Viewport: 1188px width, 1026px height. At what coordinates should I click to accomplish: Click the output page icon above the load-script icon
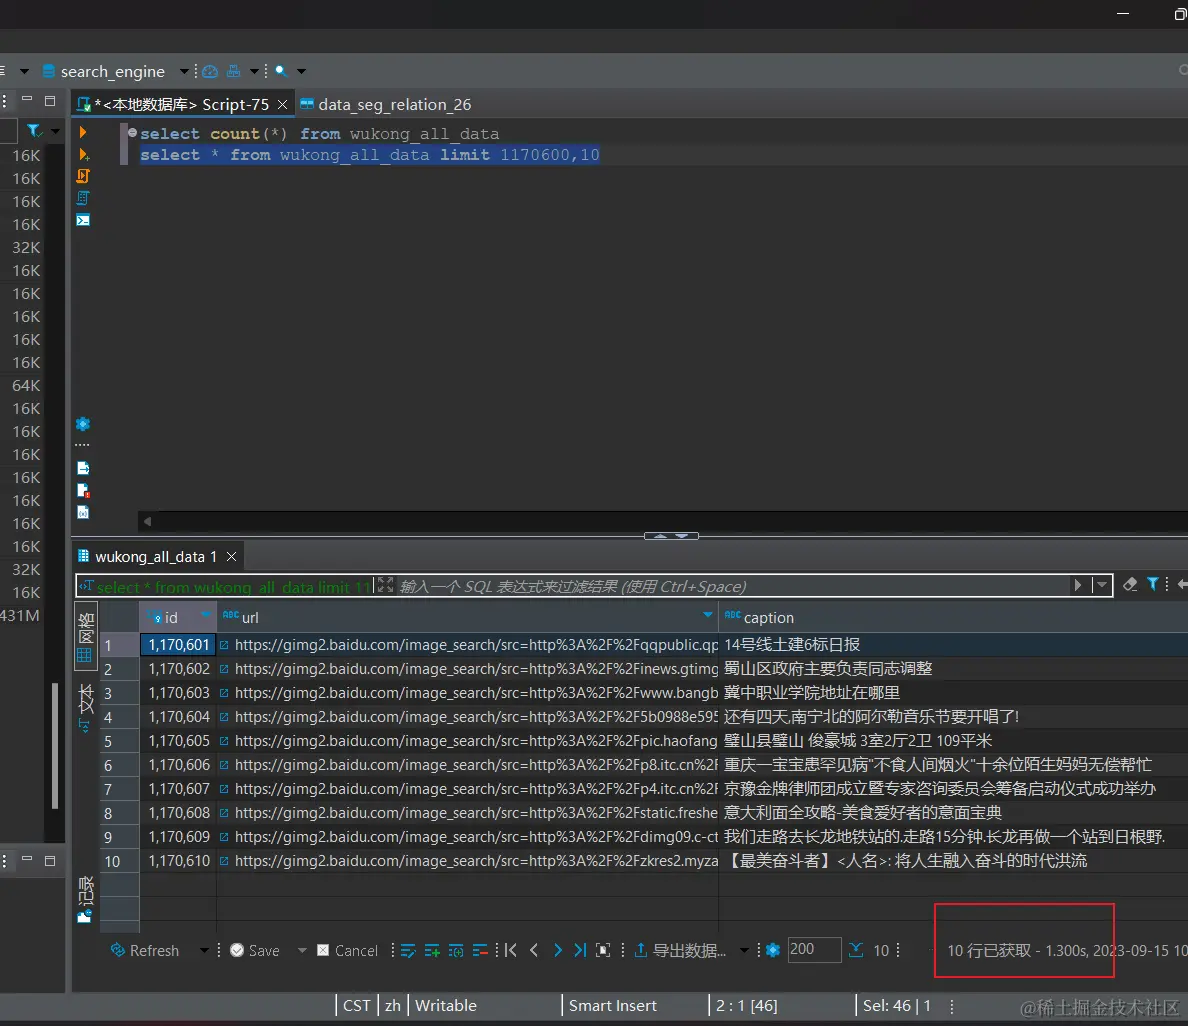pyautogui.click(x=83, y=468)
